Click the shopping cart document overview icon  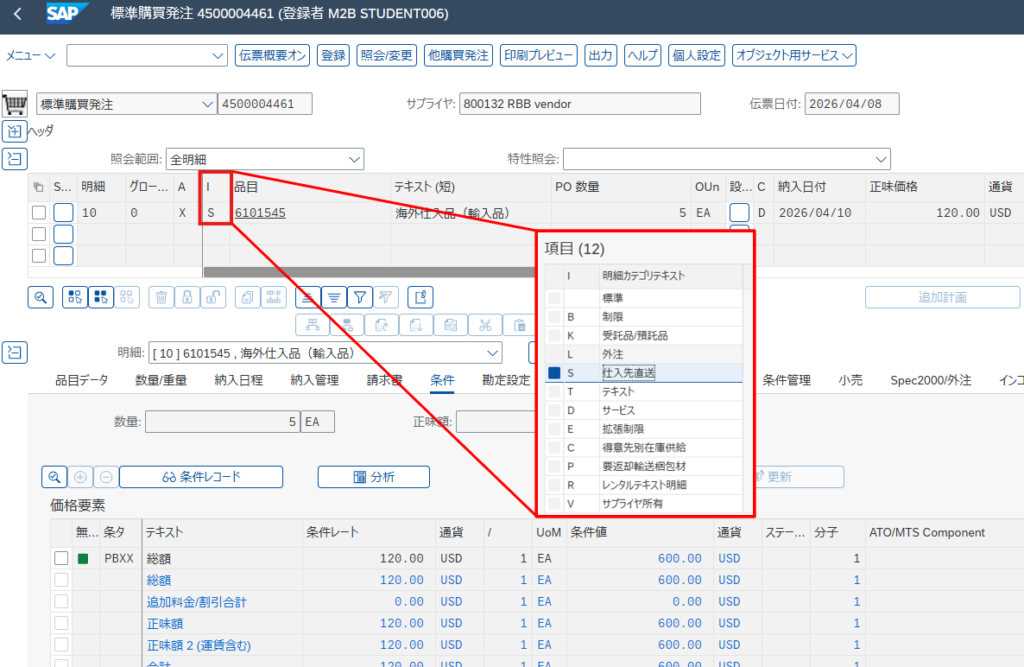tap(14, 105)
